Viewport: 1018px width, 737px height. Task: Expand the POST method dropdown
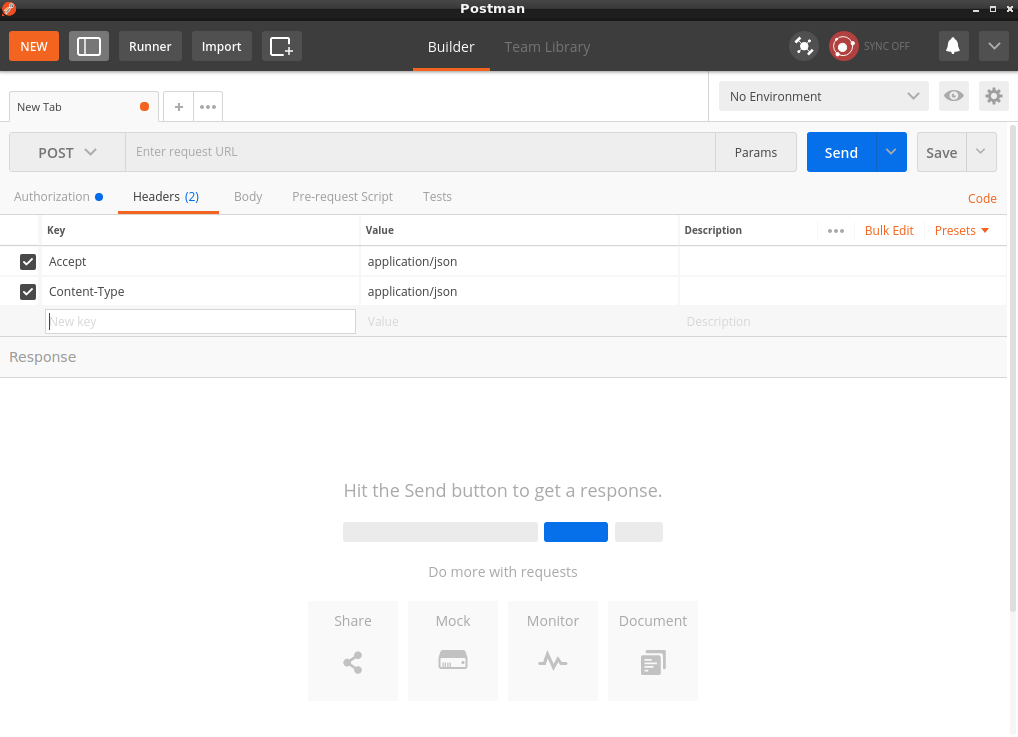(67, 152)
